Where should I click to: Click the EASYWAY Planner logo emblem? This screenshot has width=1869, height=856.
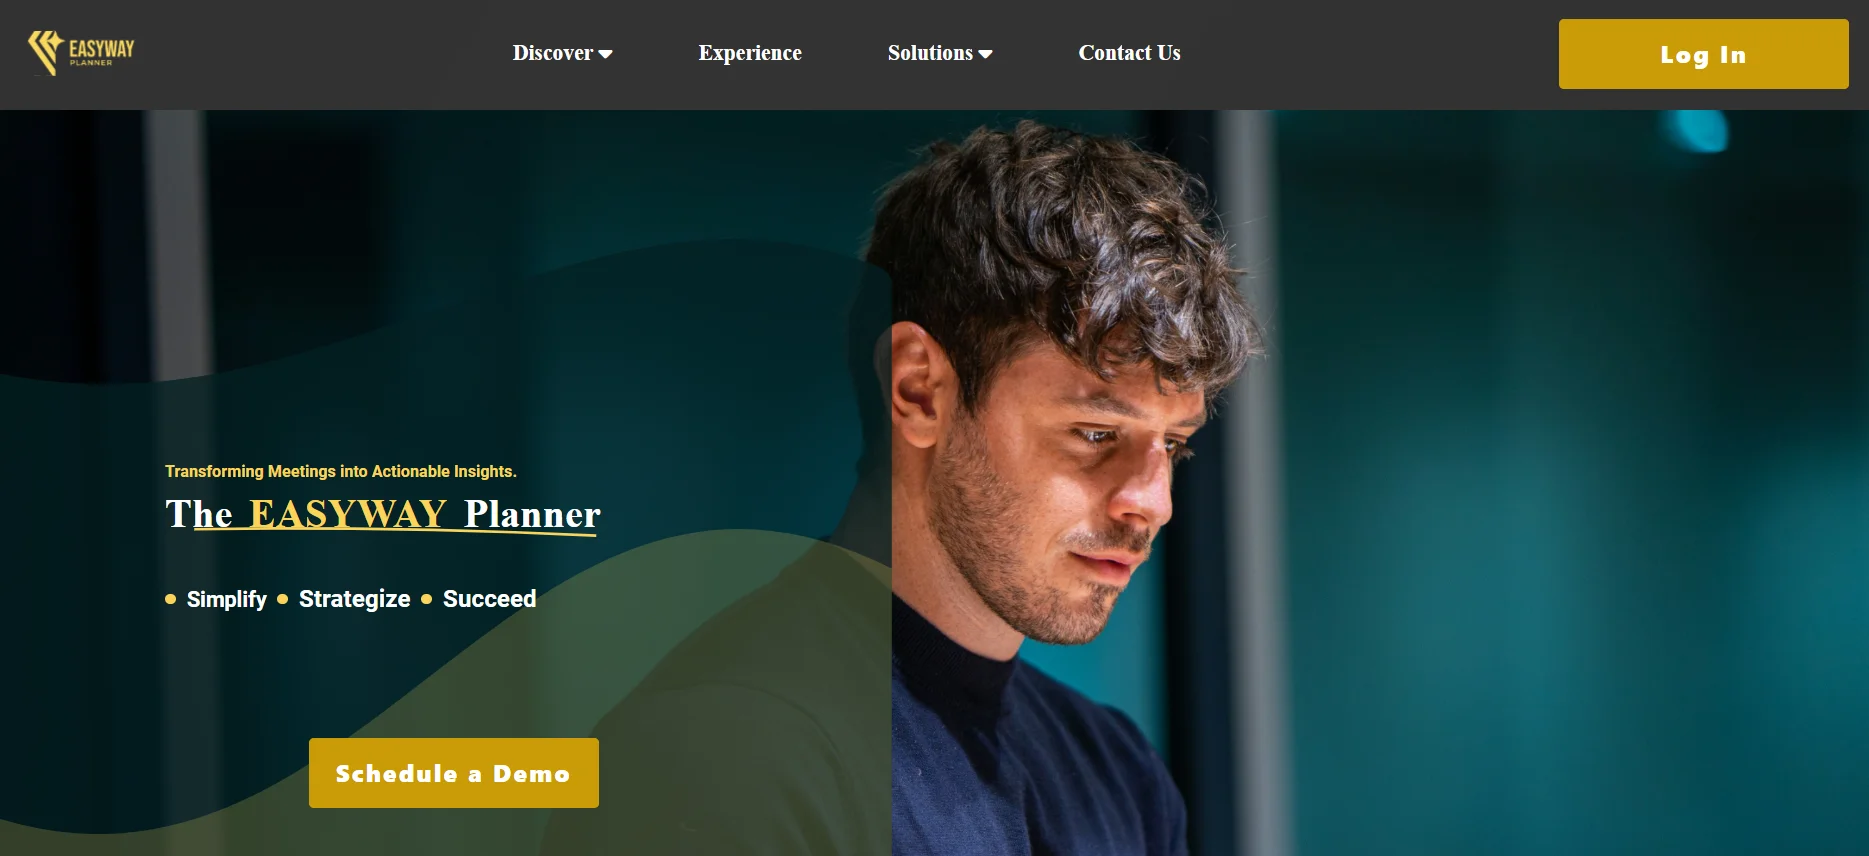(45, 53)
